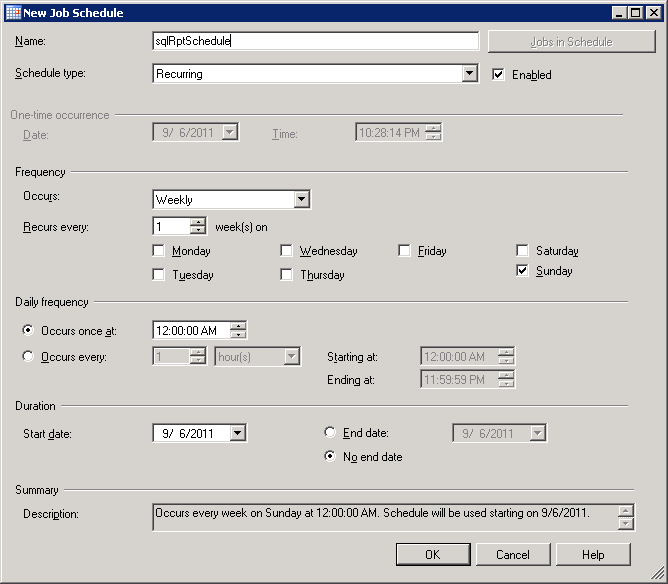Open the Start date calendar dropdown
Viewport: 668px width, 584px height.
point(237,433)
